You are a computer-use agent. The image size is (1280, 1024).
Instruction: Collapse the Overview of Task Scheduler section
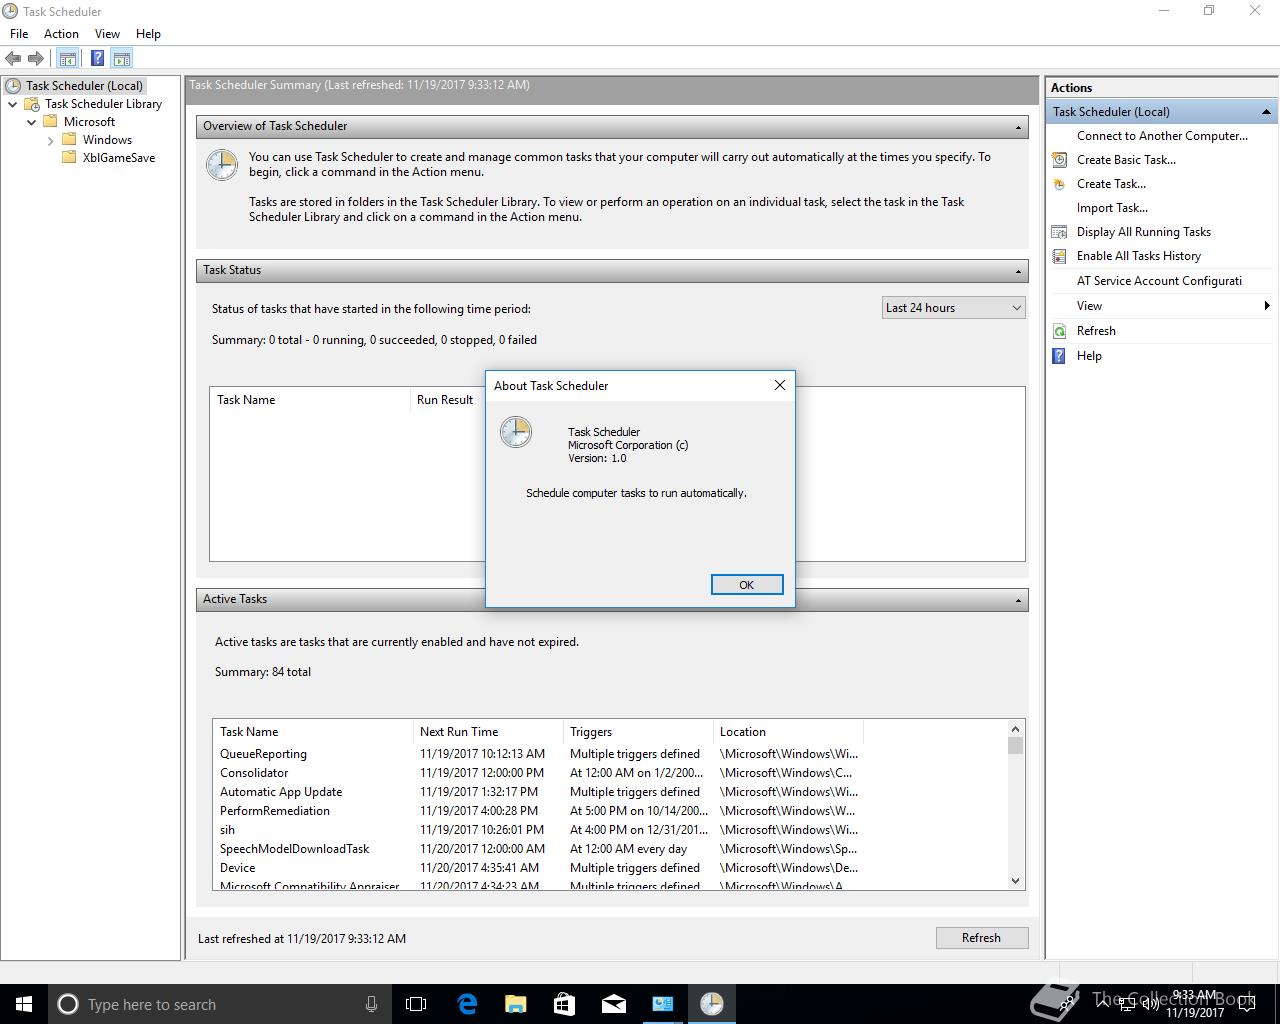click(1018, 127)
